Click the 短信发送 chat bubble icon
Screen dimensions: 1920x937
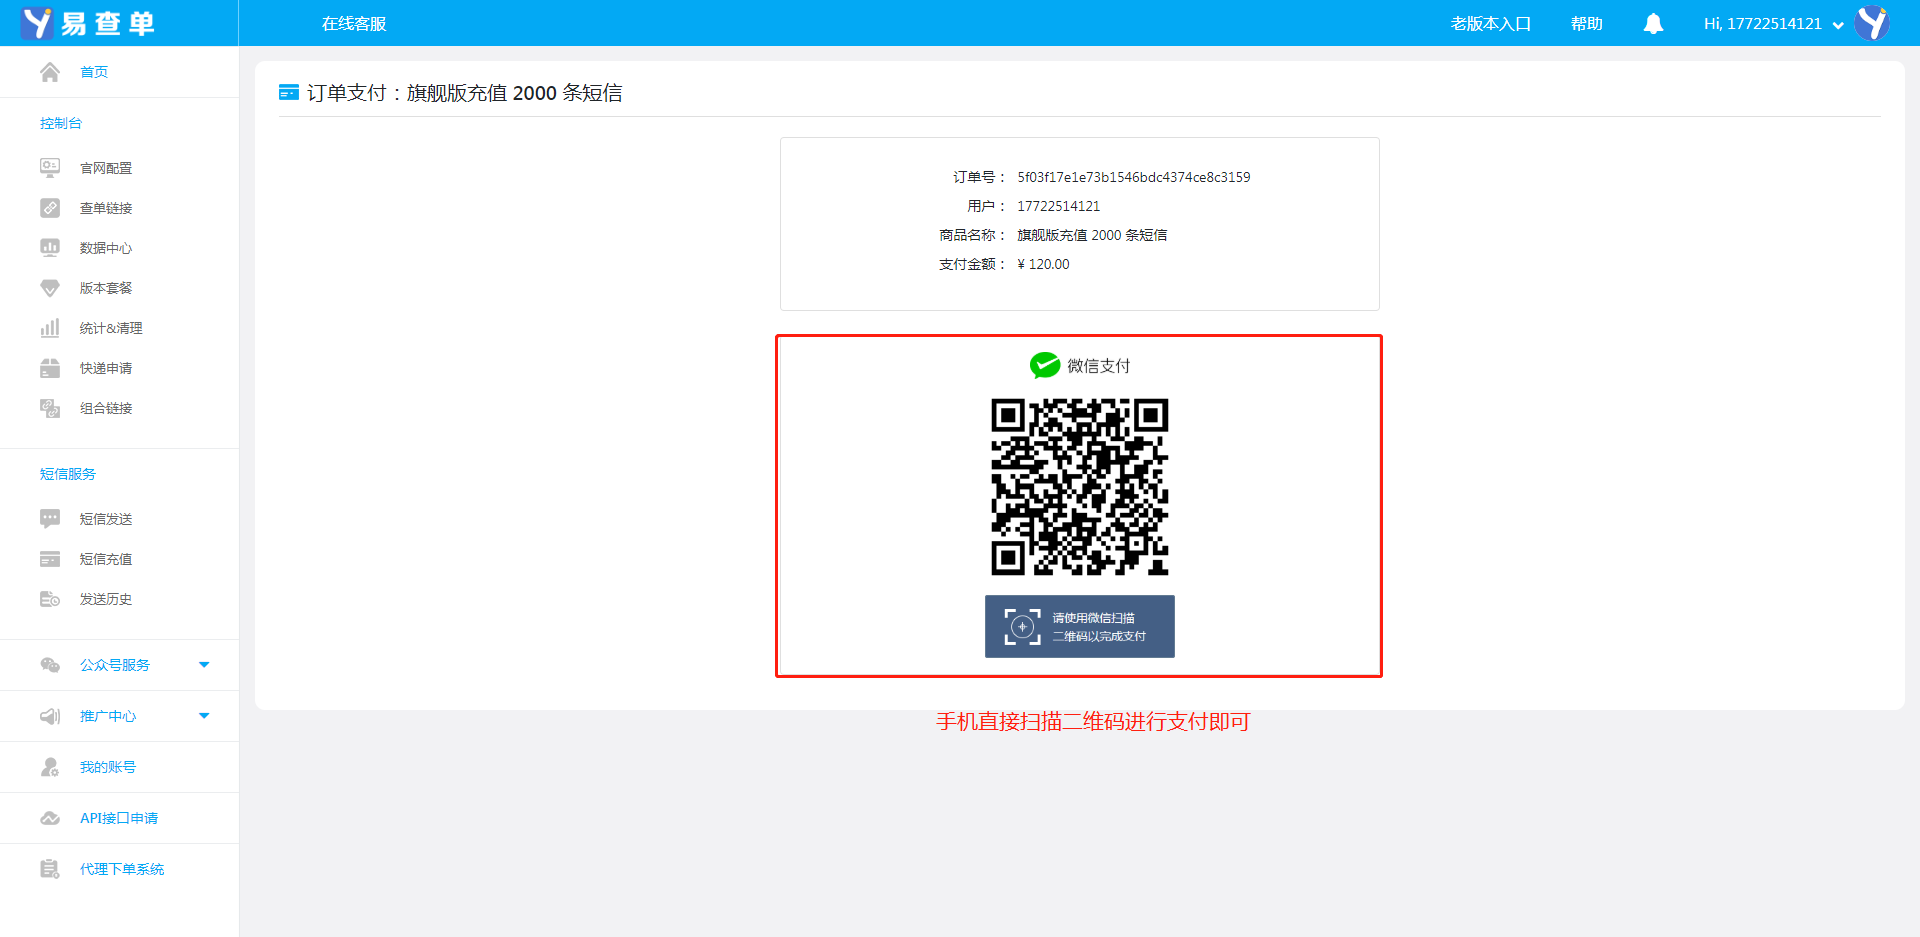tap(50, 519)
